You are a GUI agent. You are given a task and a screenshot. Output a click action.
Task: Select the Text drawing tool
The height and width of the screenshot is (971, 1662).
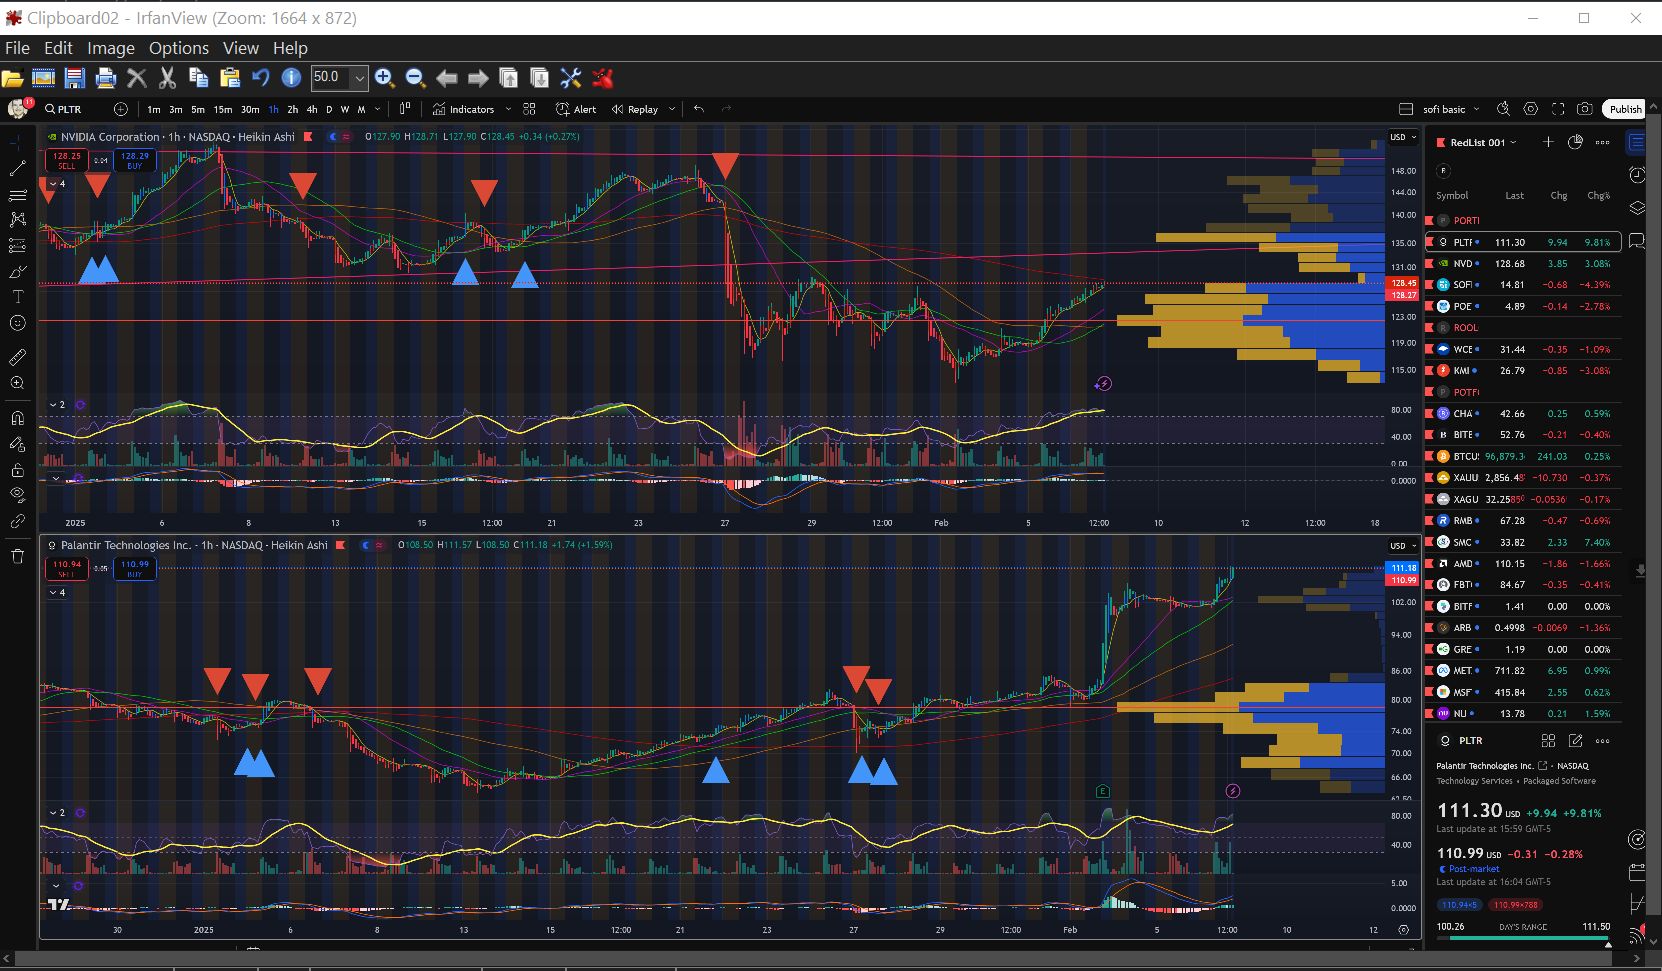click(17, 297)
